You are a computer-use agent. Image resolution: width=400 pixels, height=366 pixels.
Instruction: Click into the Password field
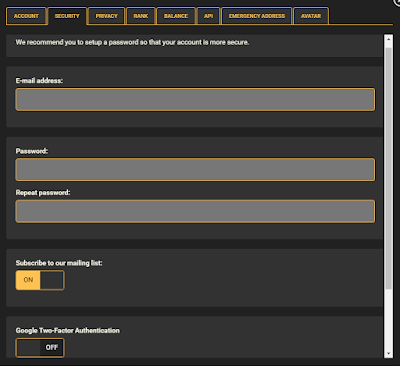click(x=195, y=170)
